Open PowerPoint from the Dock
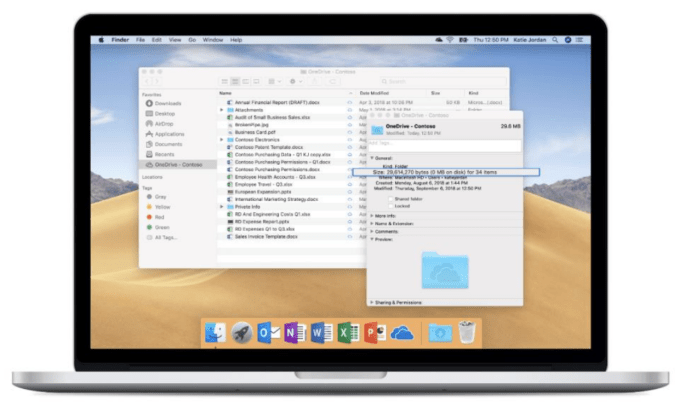The width and height of the screenshot is (679, 412). [x=375, y=333]
